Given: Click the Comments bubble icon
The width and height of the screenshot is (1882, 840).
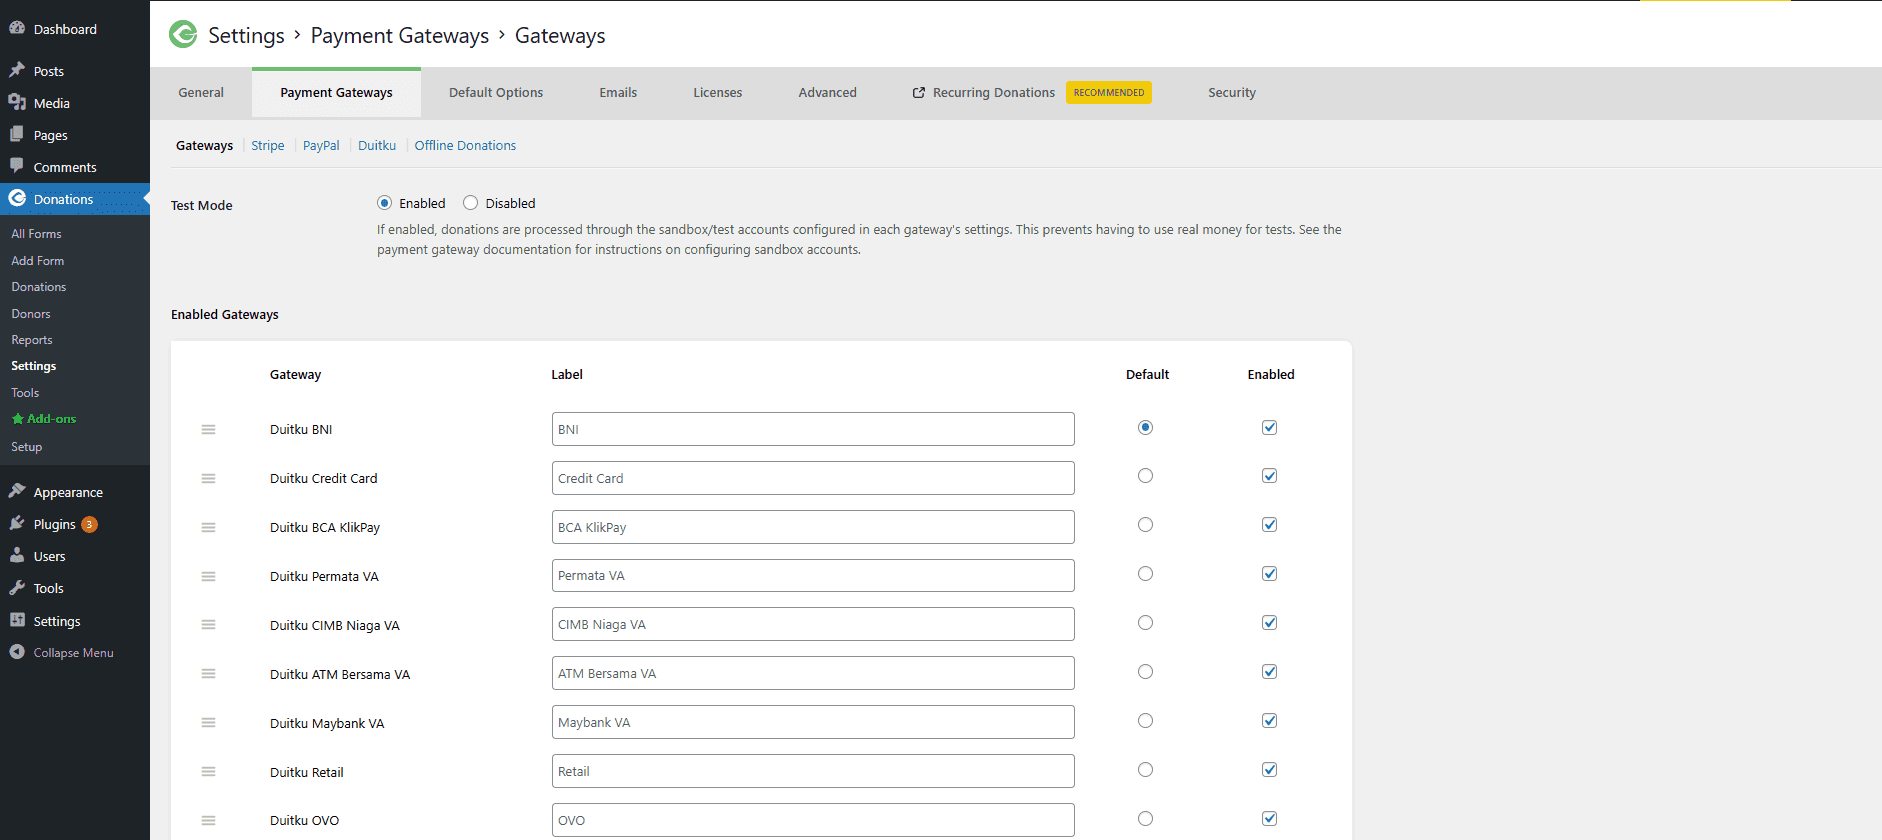Looking at the screenshot, I should [17, 166].
